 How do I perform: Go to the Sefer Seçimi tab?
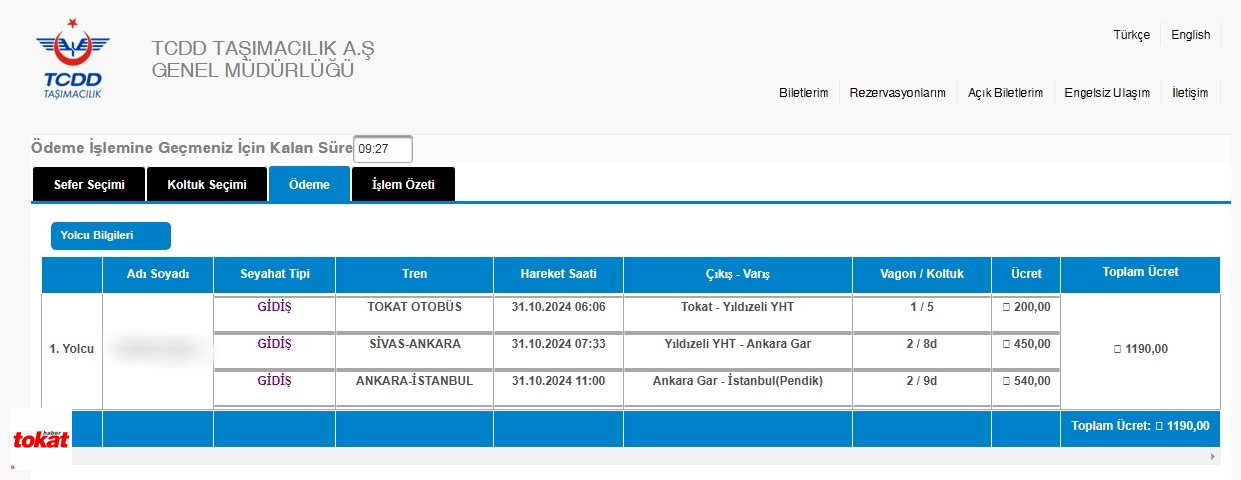(x=89, y=184)
